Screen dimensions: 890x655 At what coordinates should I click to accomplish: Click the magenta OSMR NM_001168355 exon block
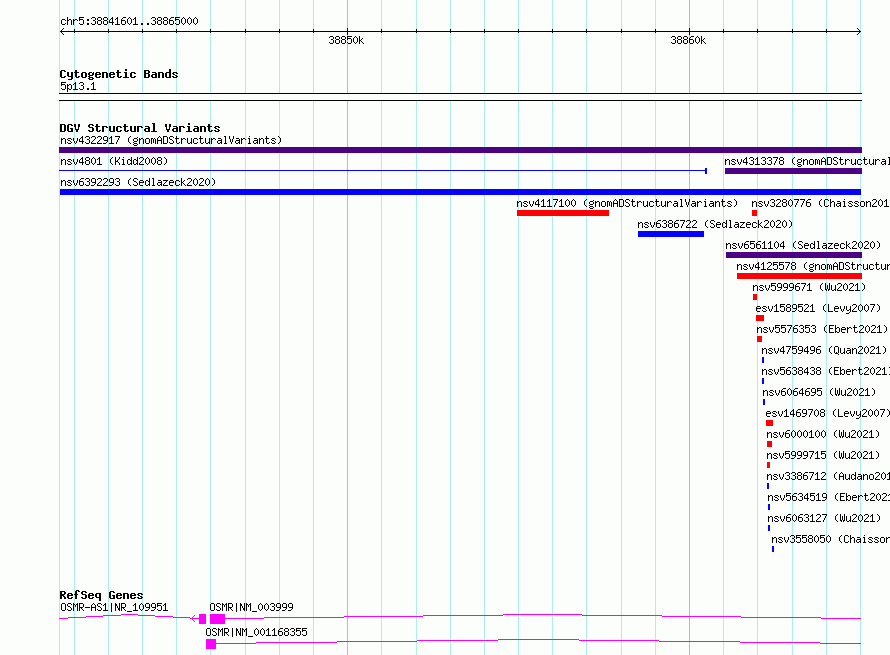pyautogui.click(x=211, y=644)
